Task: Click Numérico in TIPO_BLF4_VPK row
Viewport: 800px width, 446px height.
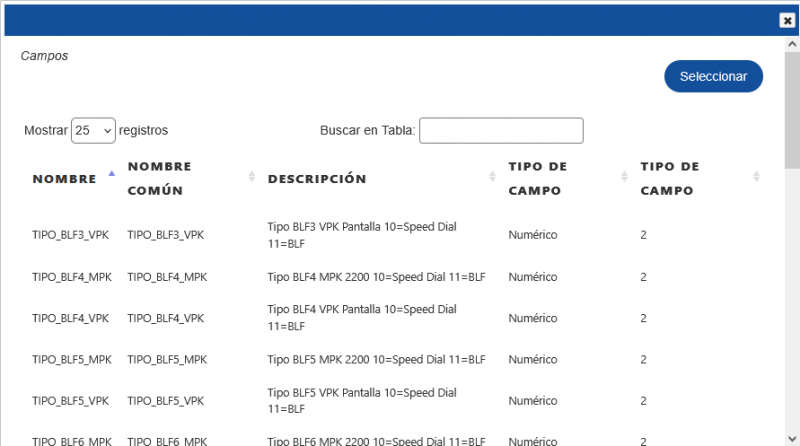Action: (533, 318)
